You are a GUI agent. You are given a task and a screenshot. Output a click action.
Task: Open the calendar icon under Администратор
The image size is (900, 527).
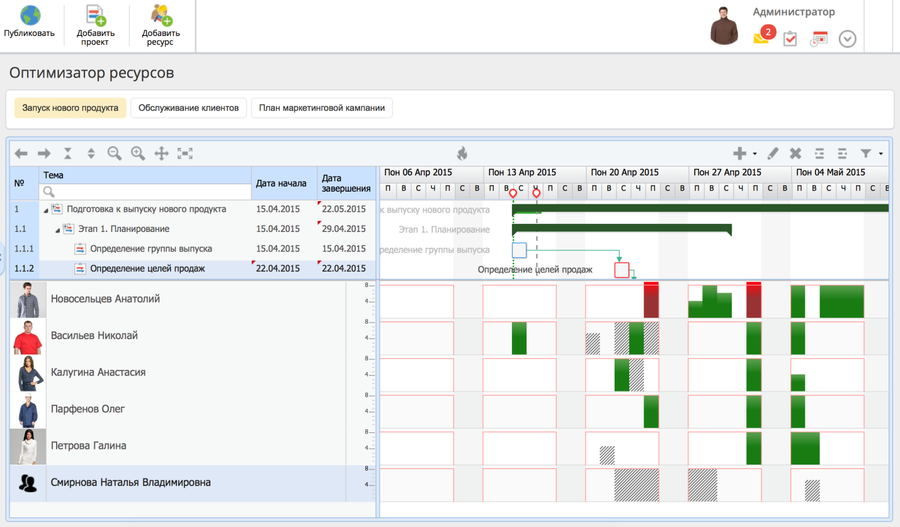[x=819, y=39]
